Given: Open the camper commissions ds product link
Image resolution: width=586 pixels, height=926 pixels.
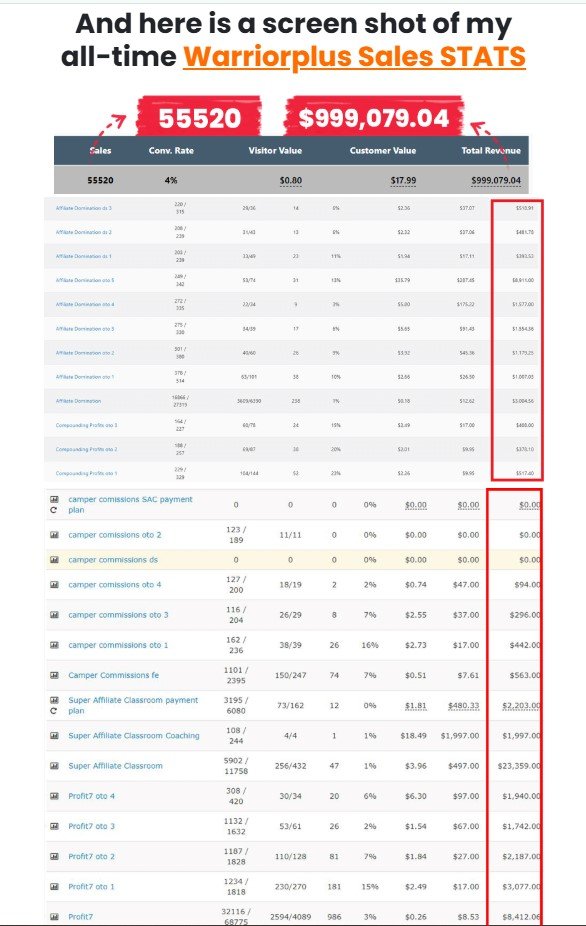Looking at the screenshot, I should coord(113,560).
